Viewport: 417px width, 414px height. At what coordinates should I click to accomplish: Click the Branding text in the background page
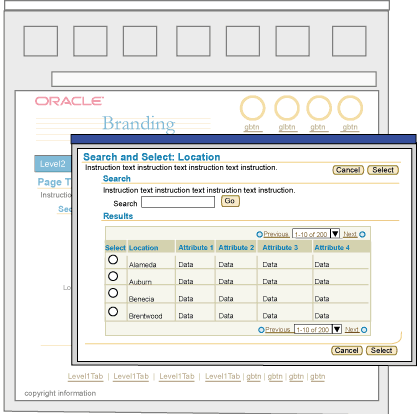(x=139, y=124)
